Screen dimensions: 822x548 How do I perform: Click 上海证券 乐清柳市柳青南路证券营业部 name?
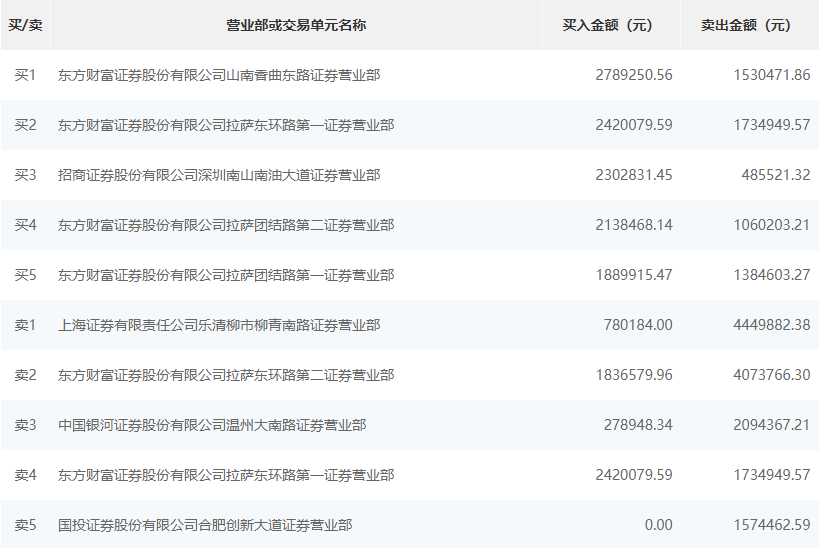pyautogui.click(x=219, y=325)
